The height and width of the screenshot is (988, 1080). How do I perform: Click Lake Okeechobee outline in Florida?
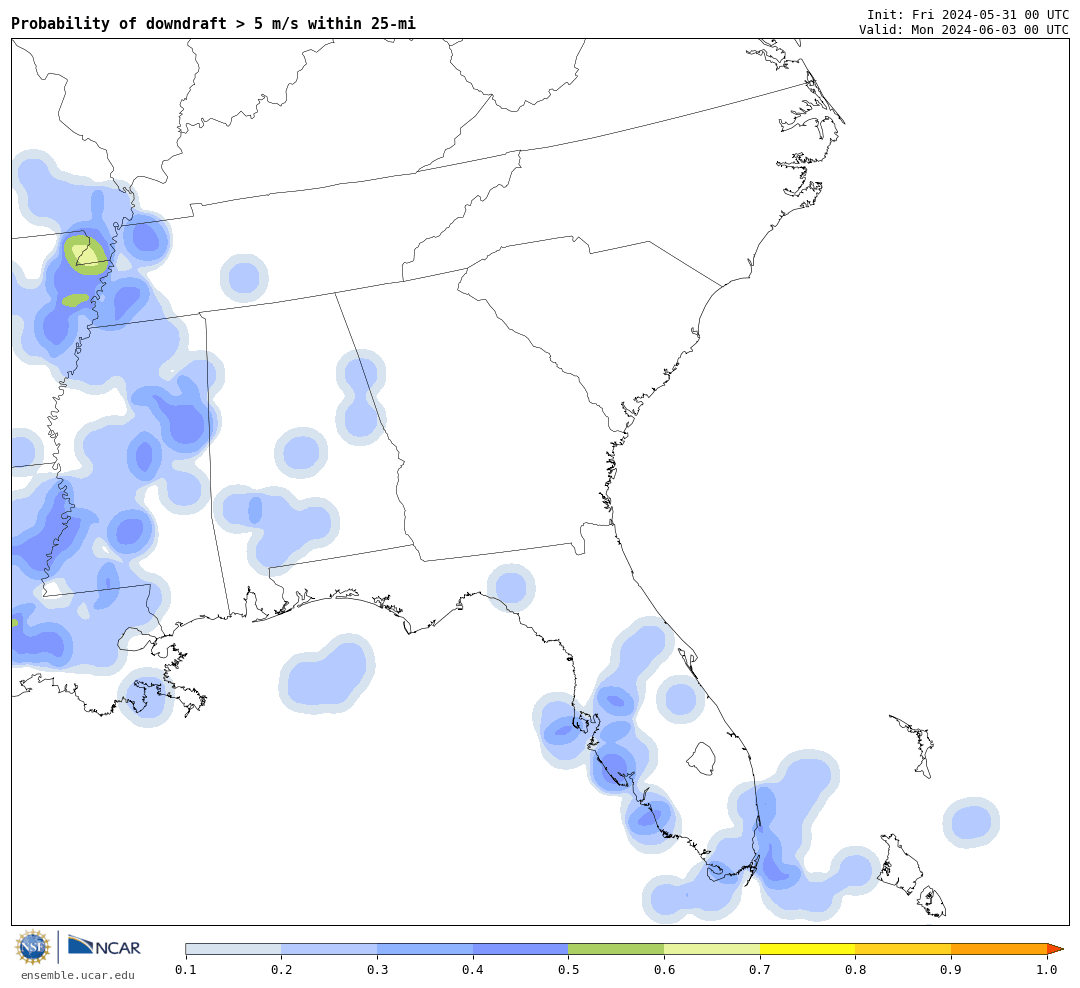(x=702, y=759)
